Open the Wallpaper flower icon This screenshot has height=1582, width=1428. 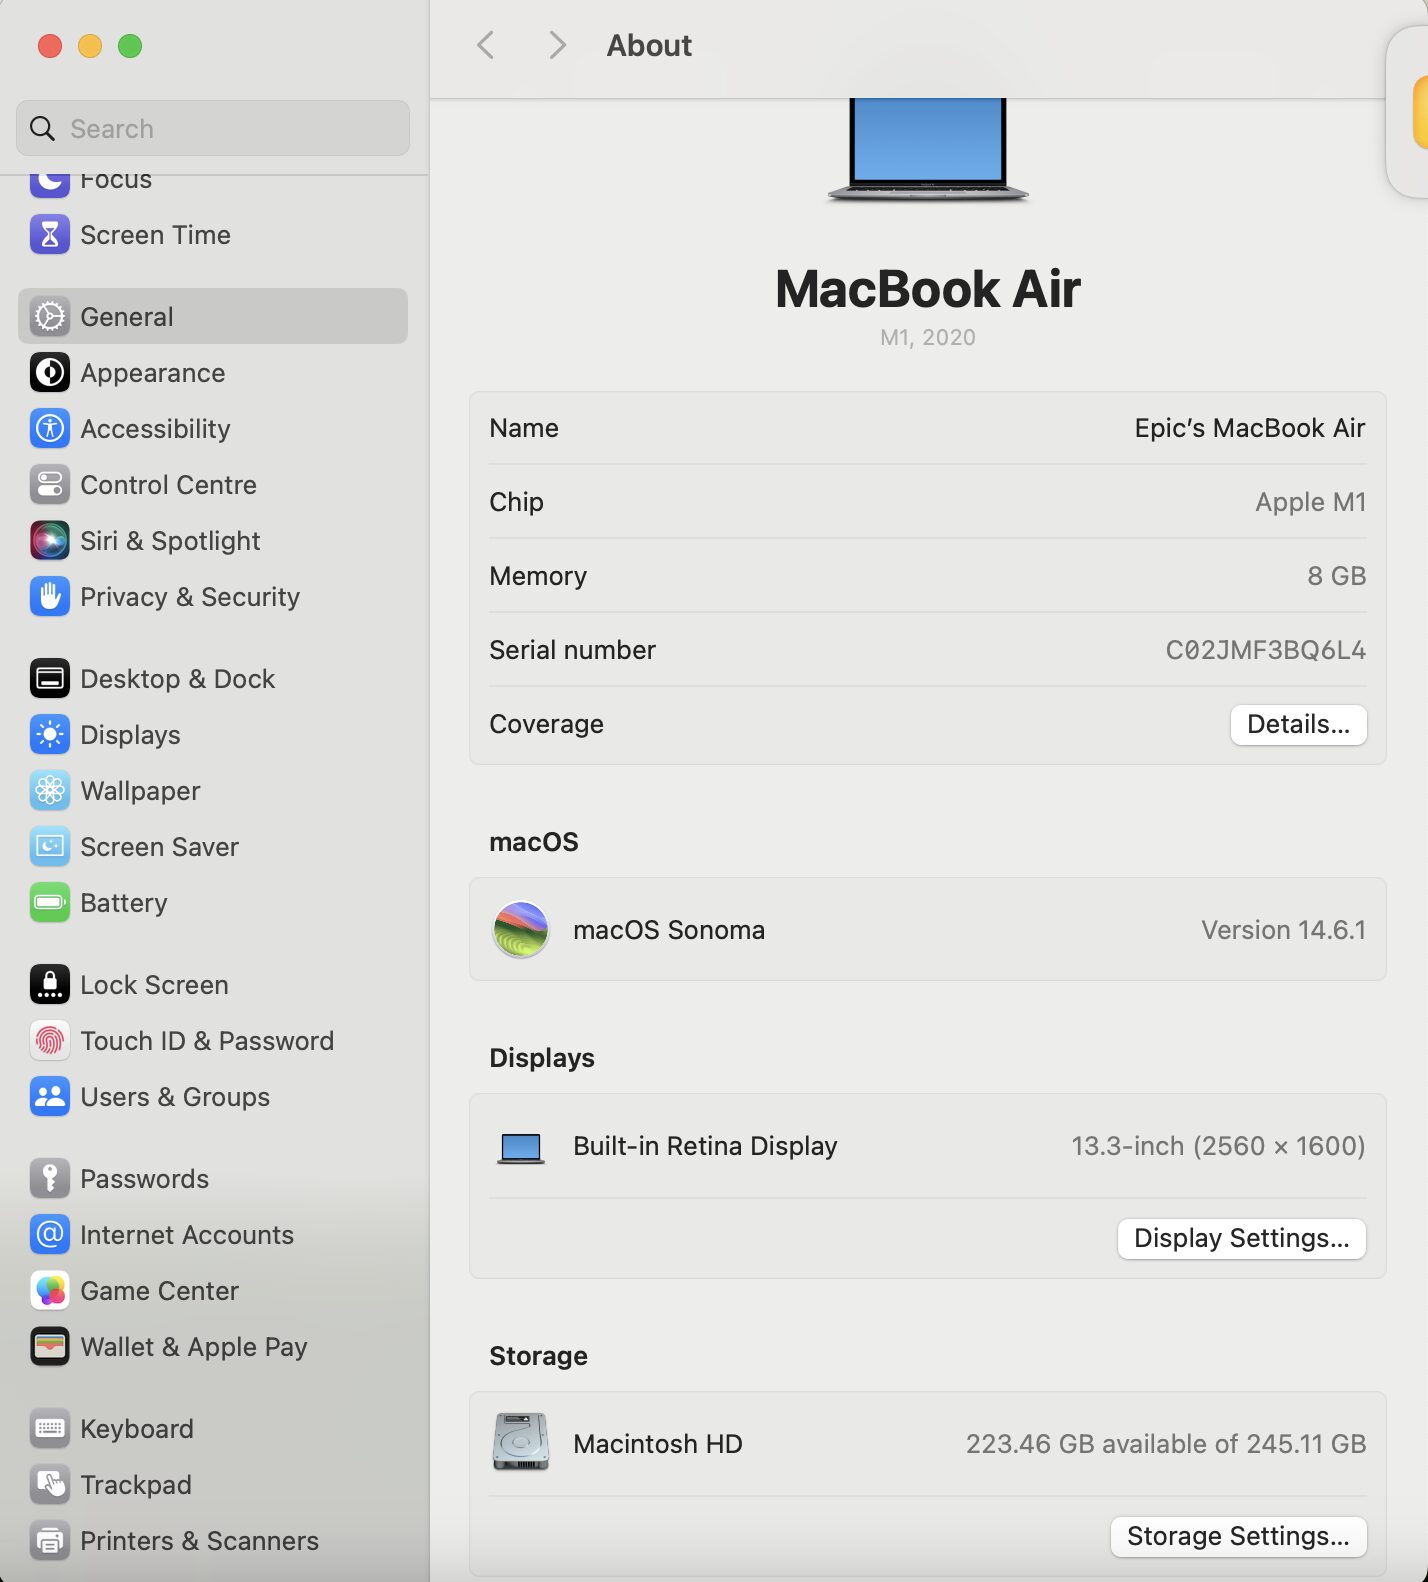[50, 791]
